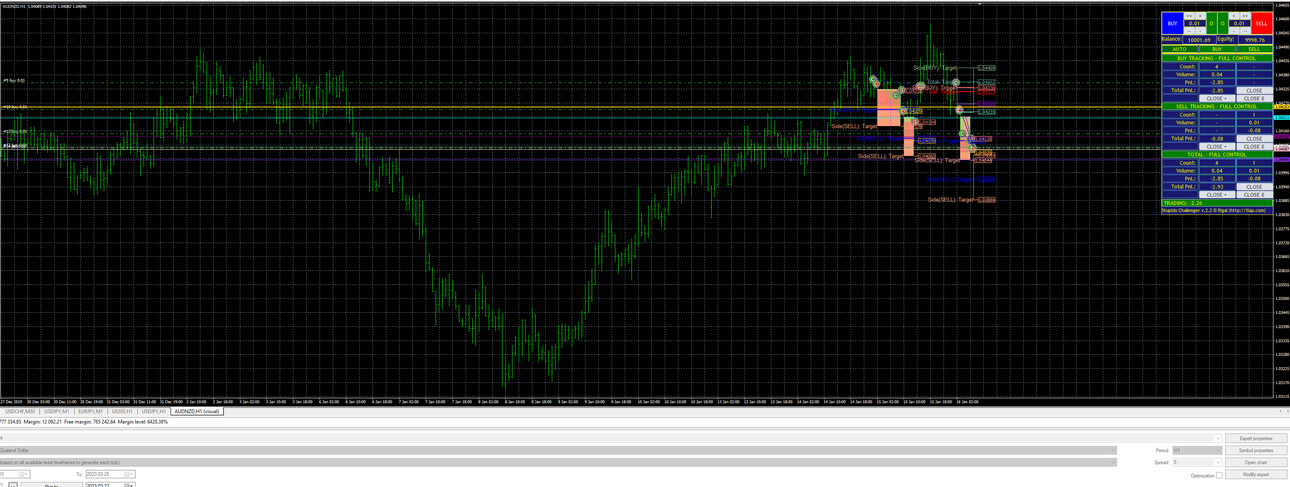Open the Spread dropdown showing 5
The image size is (1290, 487).
click(1197, 463)
